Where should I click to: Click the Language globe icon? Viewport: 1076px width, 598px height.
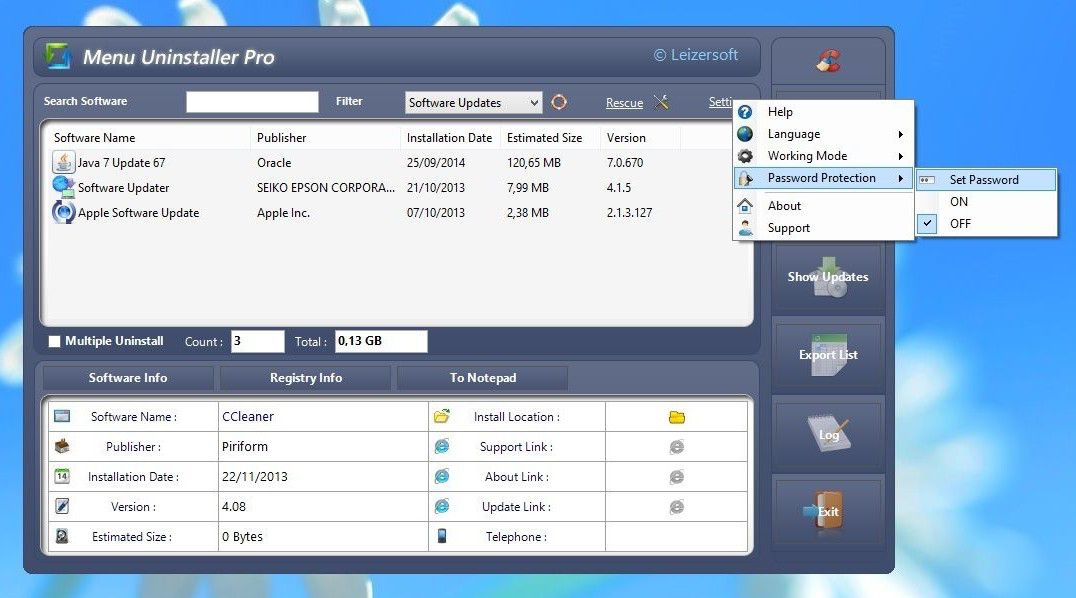coord(745,134)
